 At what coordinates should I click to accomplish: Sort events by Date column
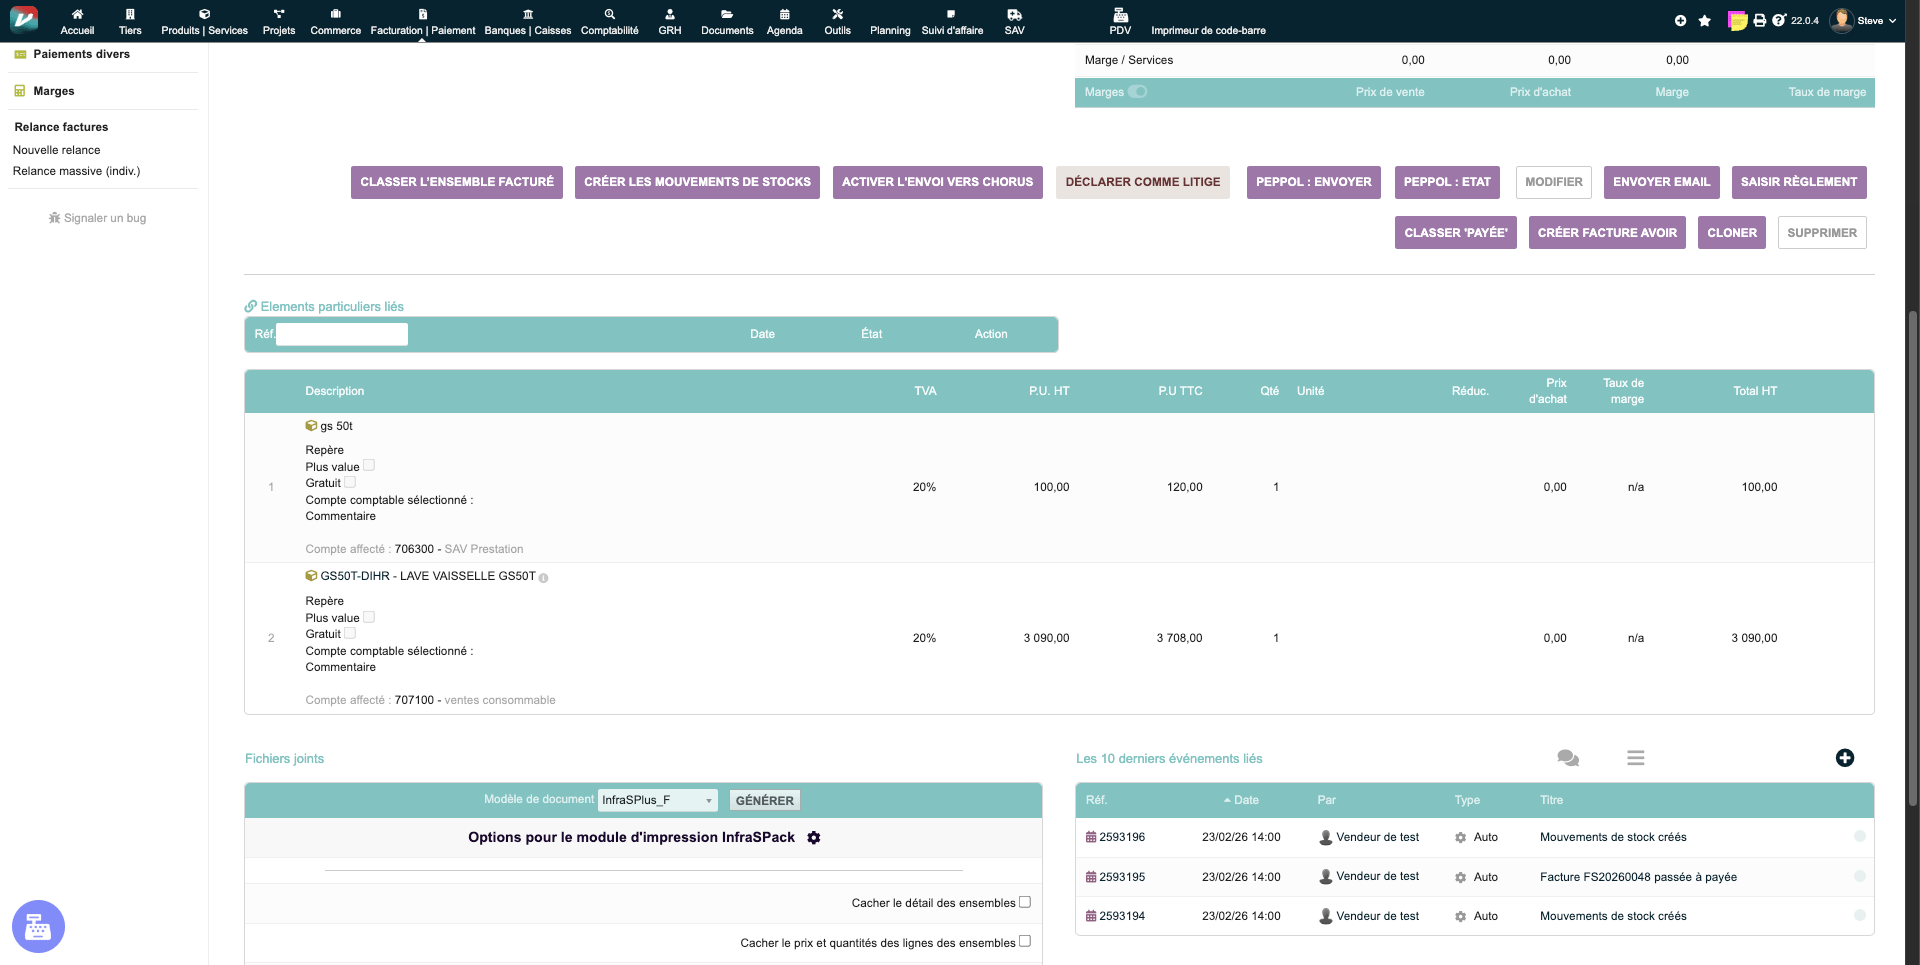coord(1246,800)
